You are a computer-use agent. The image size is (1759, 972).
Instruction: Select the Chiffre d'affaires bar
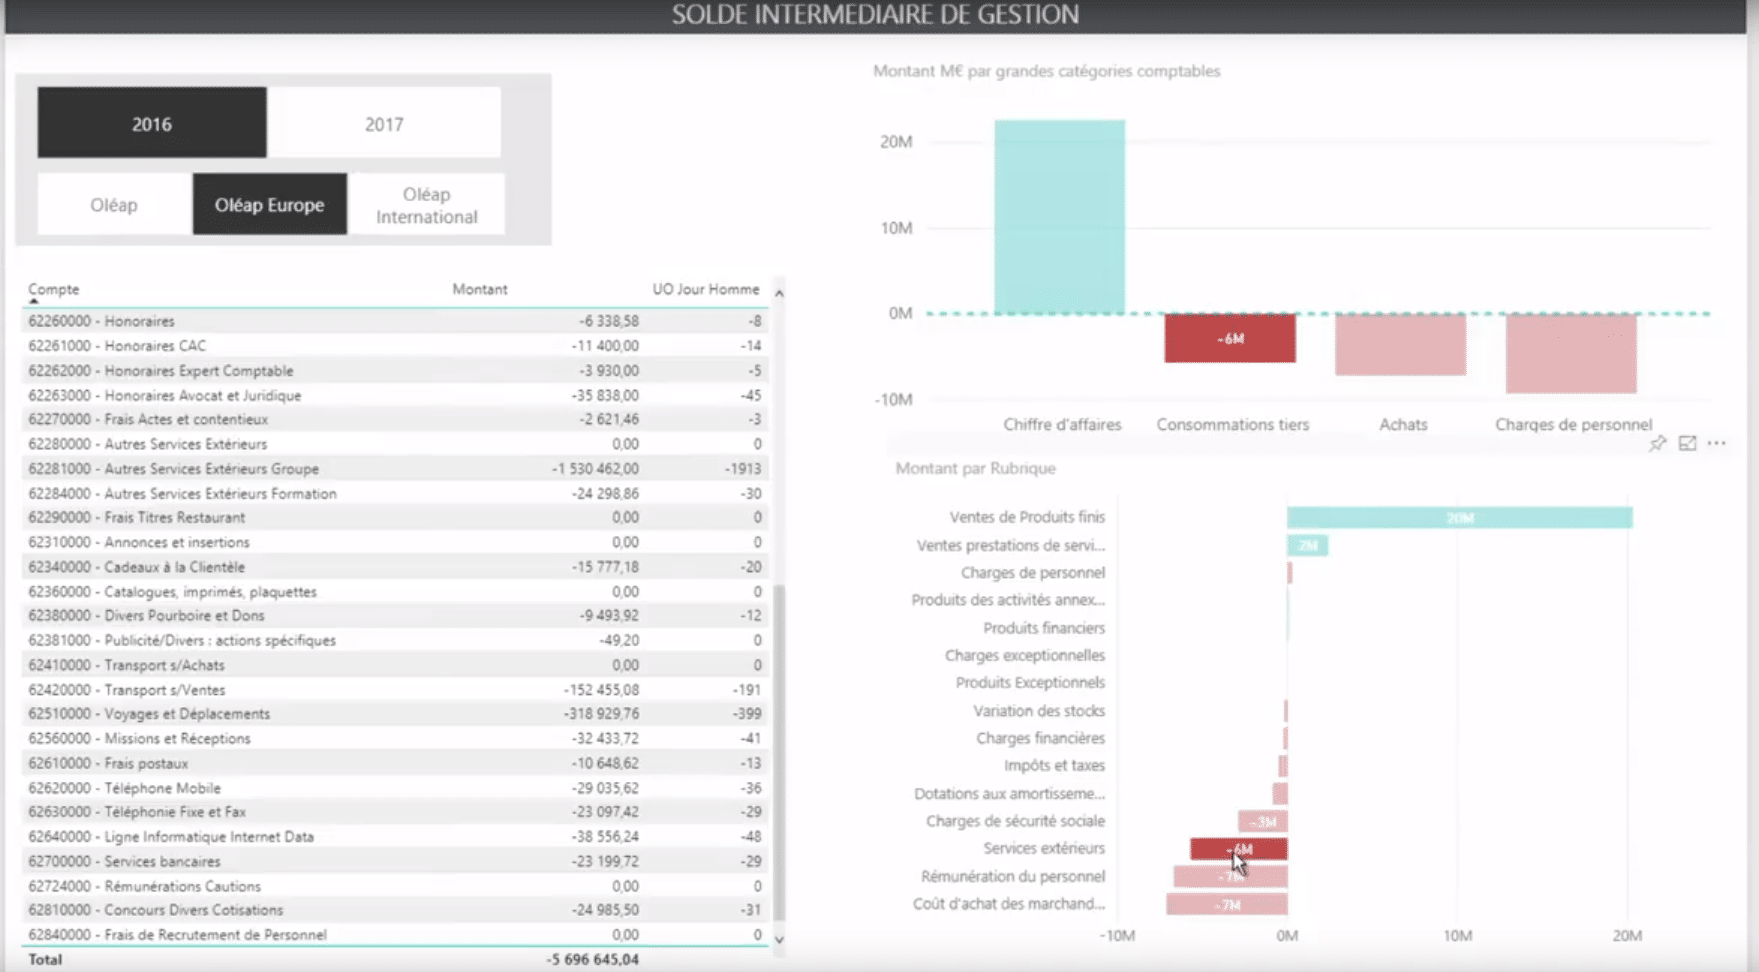tap(1060, 215)
